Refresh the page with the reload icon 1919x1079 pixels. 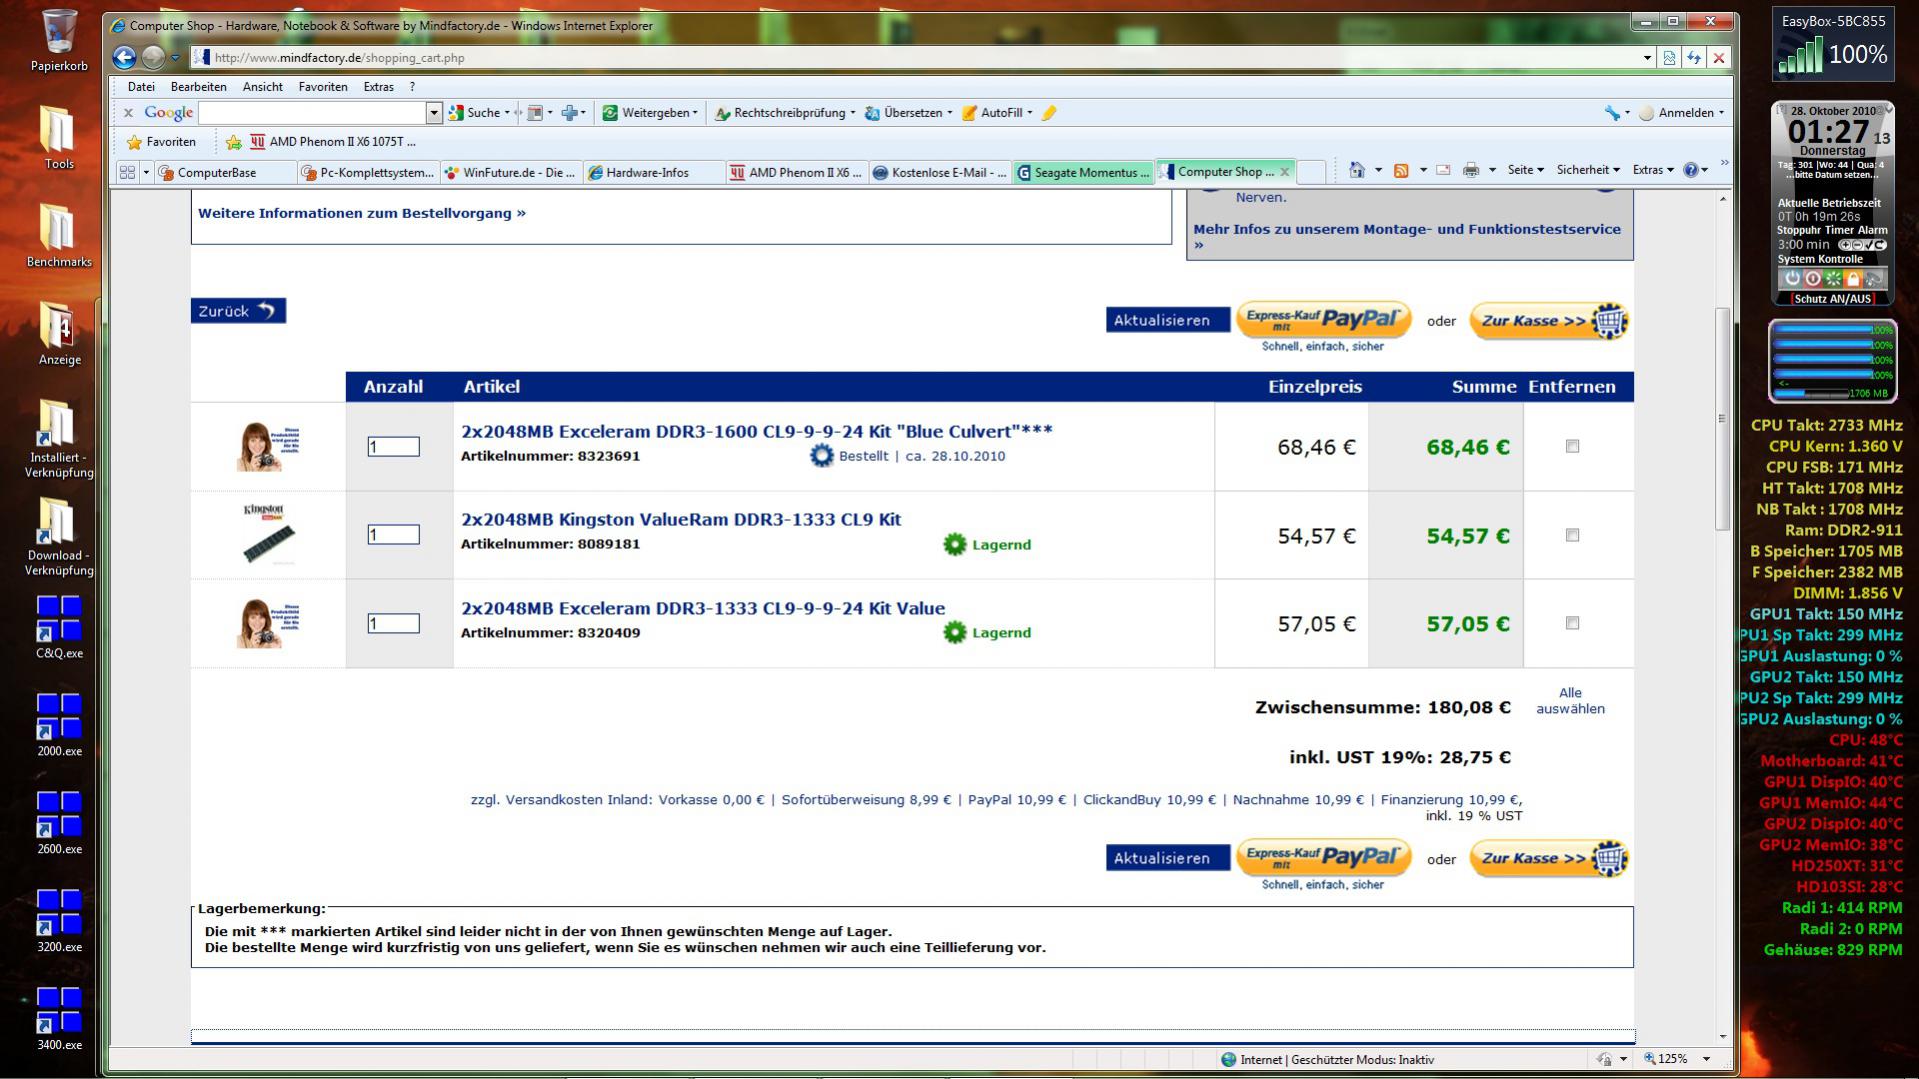click(1694, 58)
